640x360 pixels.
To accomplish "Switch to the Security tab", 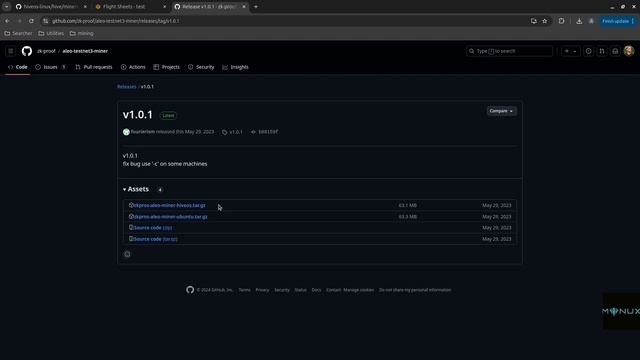I will 201,67.
